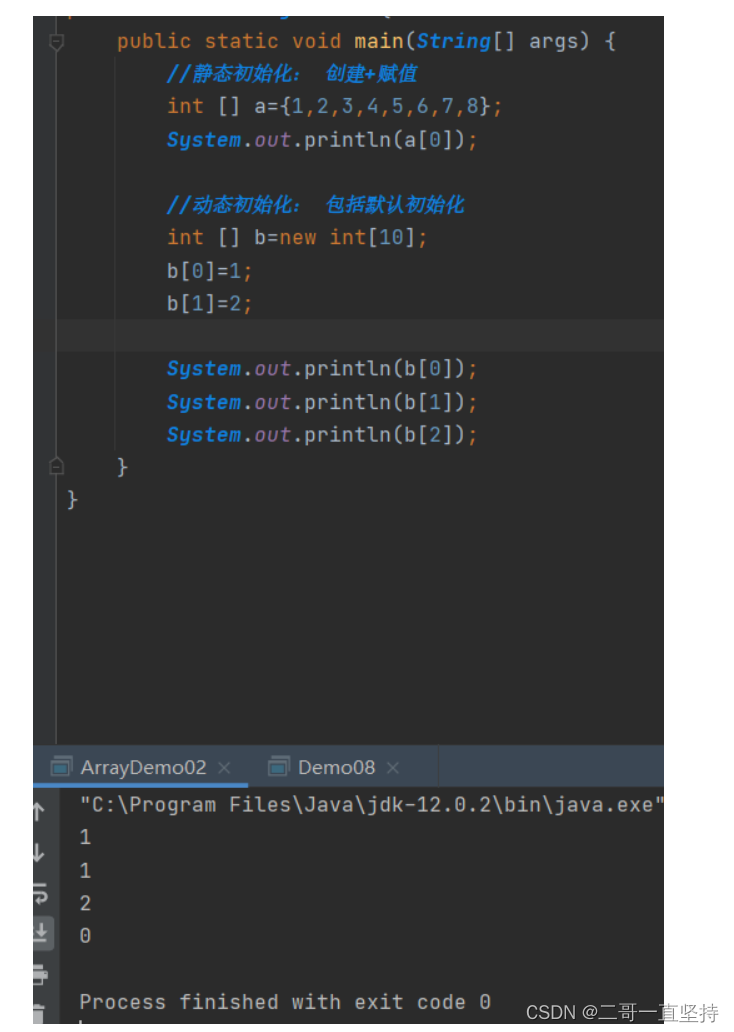
Task: Click the comment '//静态初始化: 创建+赋值'
Action: [x=292, y=73]
